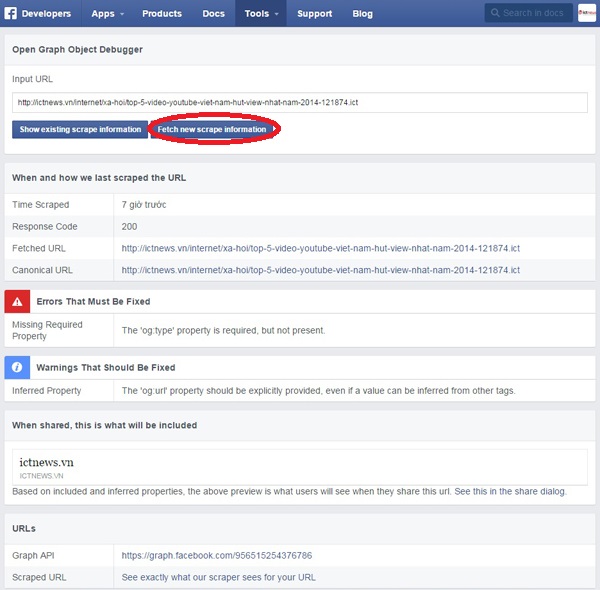Click the og:url inferred property warning
600x590 pixels.
[x=318, y=391]
